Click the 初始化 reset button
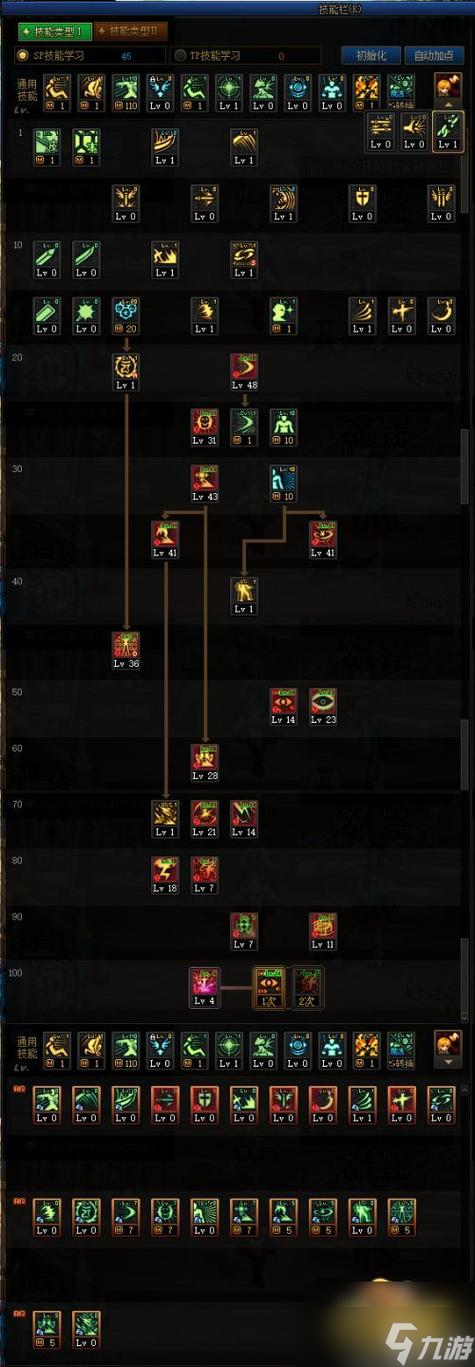The image size is (475, 1367). tap(371, 56)
